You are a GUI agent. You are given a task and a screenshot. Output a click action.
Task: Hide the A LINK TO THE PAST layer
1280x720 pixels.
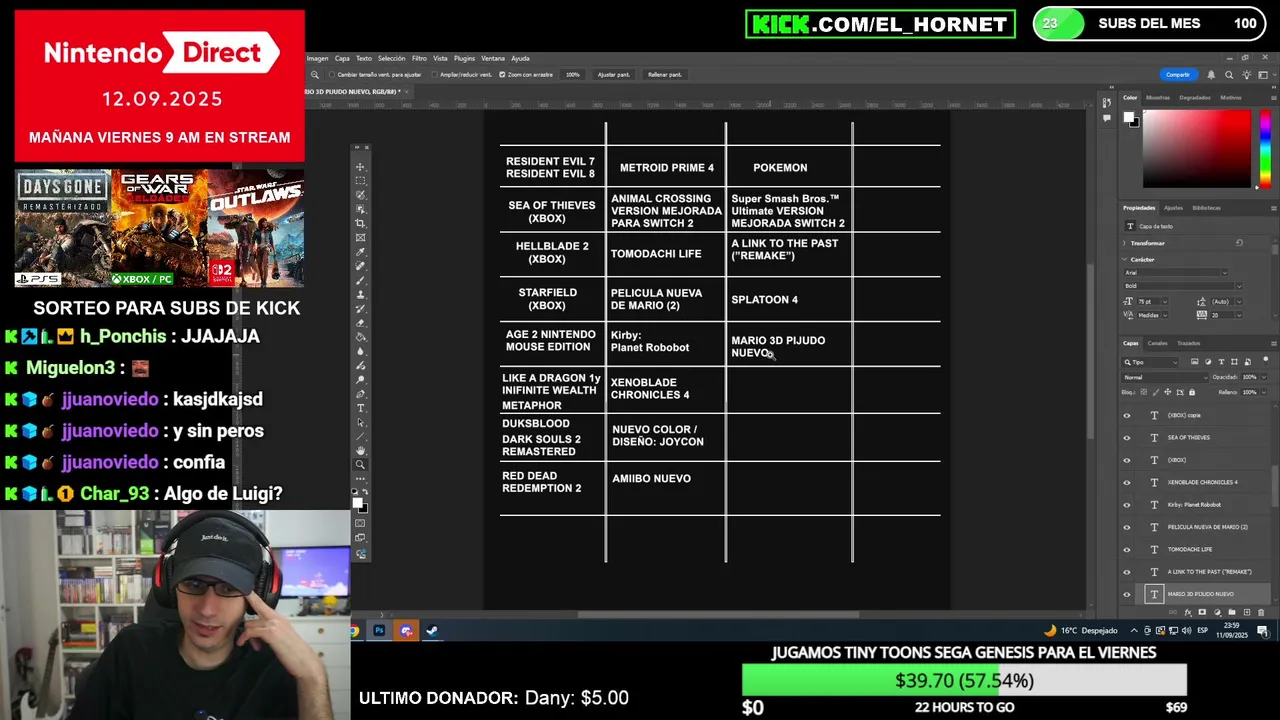pyautogui.click(x=1127, y=572)
